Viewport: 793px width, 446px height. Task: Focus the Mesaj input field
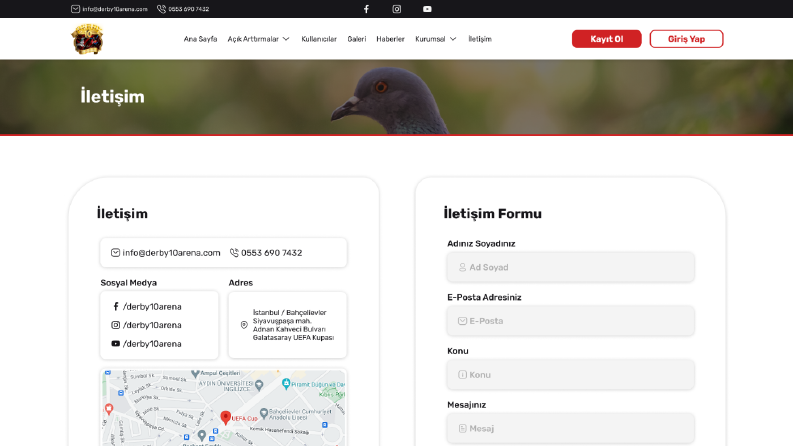(570, 428)
